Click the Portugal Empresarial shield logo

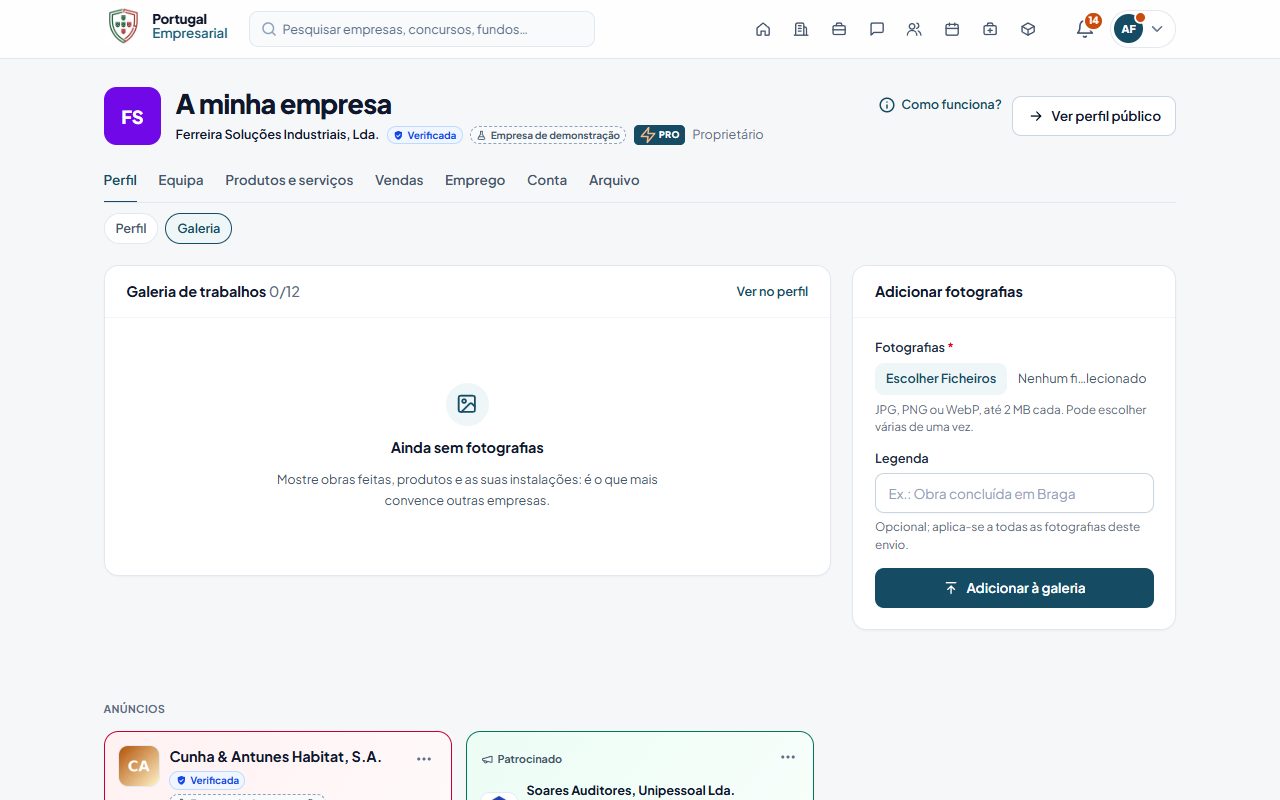(123, 27)
